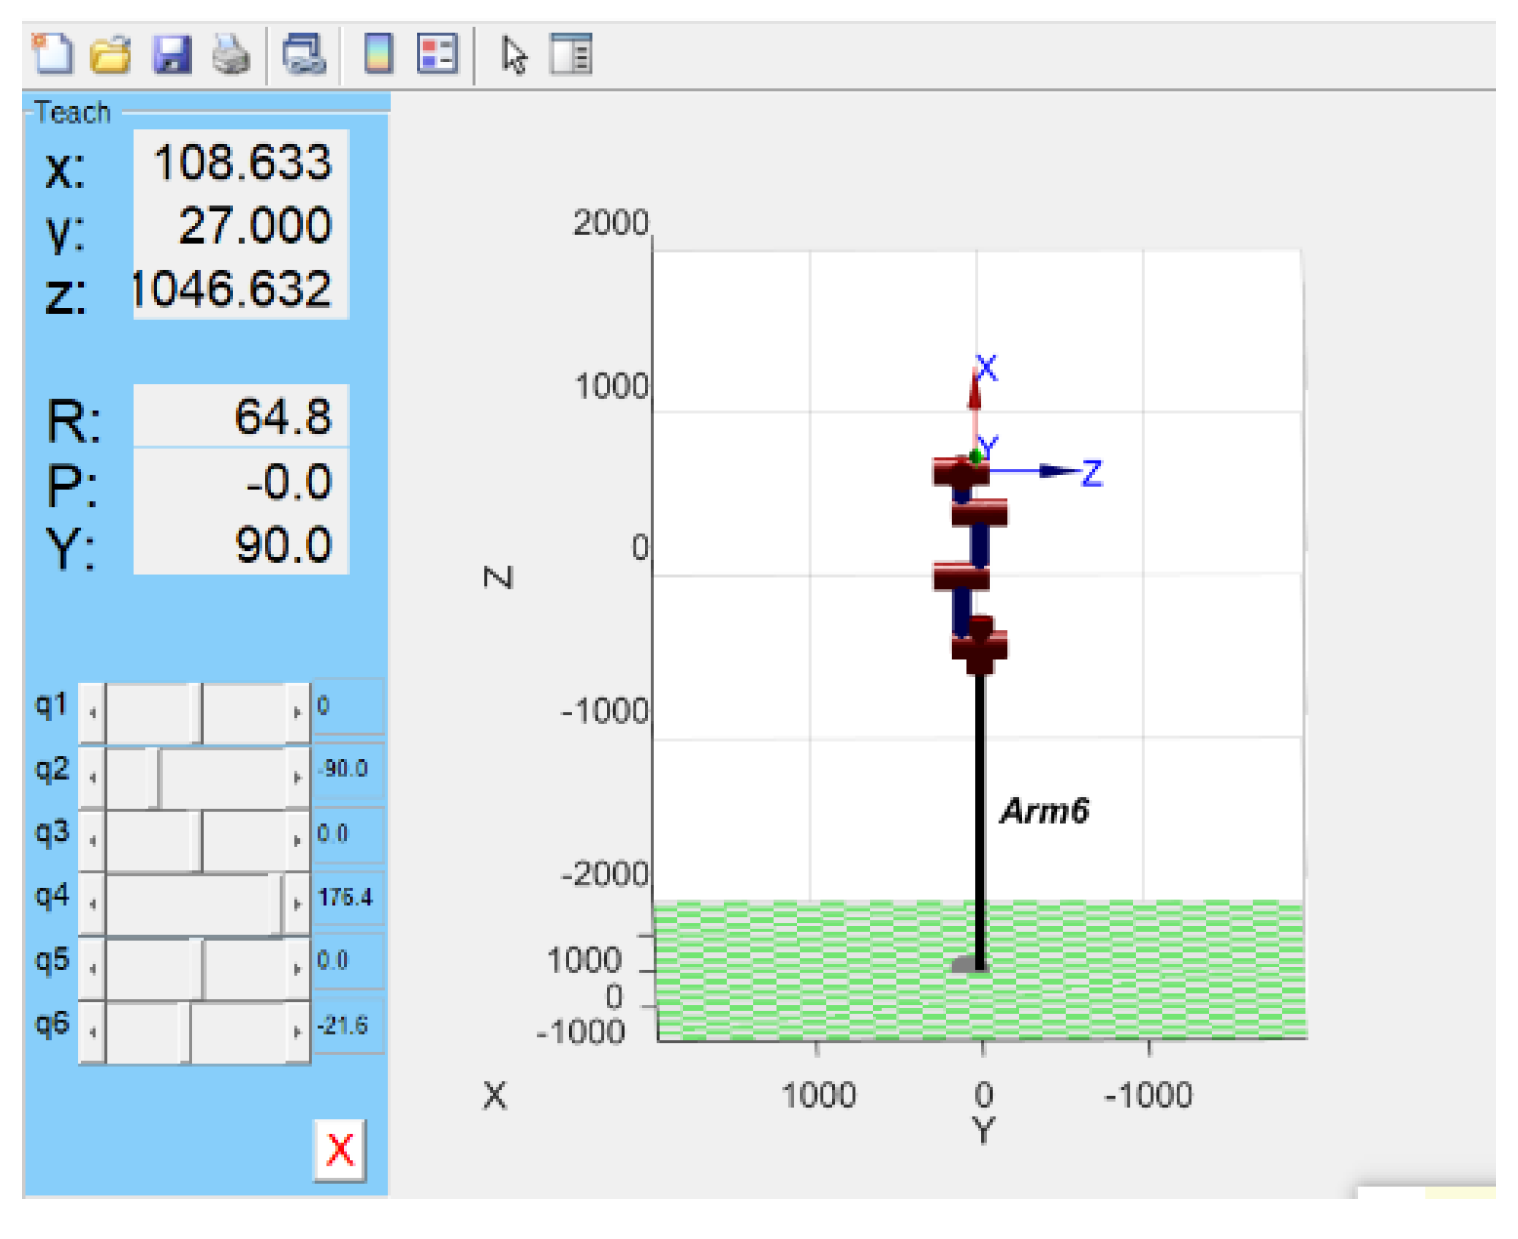Click the q1 angle value field
This screenshot has width=1518, height=1239.
click(348, 706)
